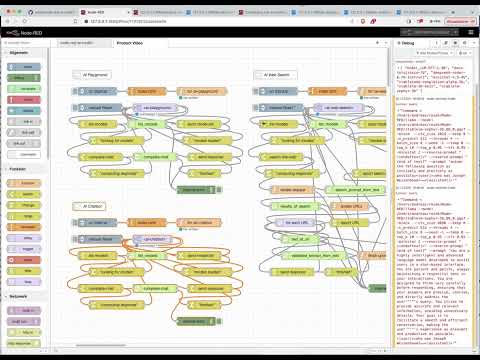
Task: Select list_models function node in AI Playground
Action: pos(147,124)
